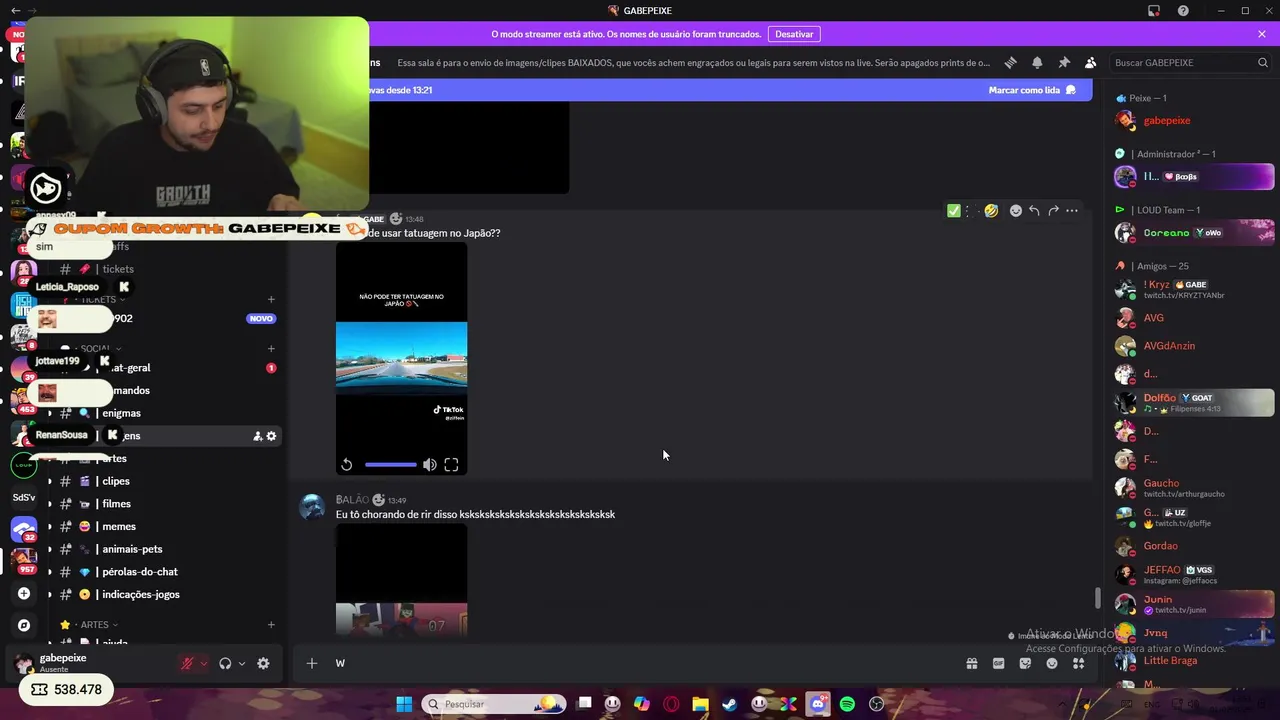The width and height of the screenshot is (1280, 720).
Task: Click the message text input field
Action: click(640, 663)
